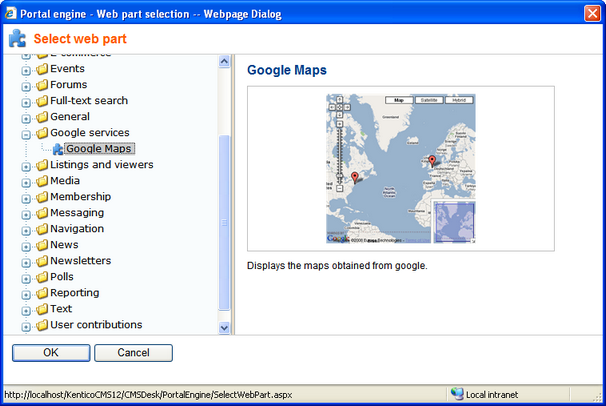Select the Media category label
Image resolution: width=606 pixels, height=406 pixels.
coord(65,181)
